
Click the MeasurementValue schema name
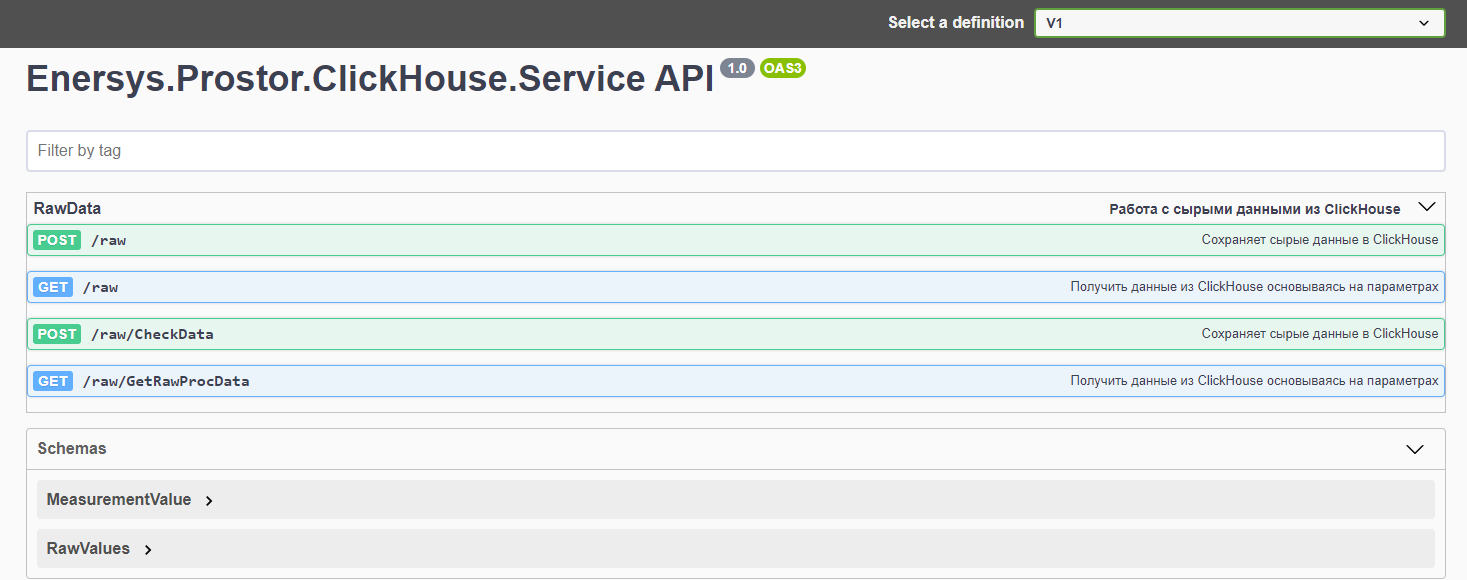pos(119,500)
